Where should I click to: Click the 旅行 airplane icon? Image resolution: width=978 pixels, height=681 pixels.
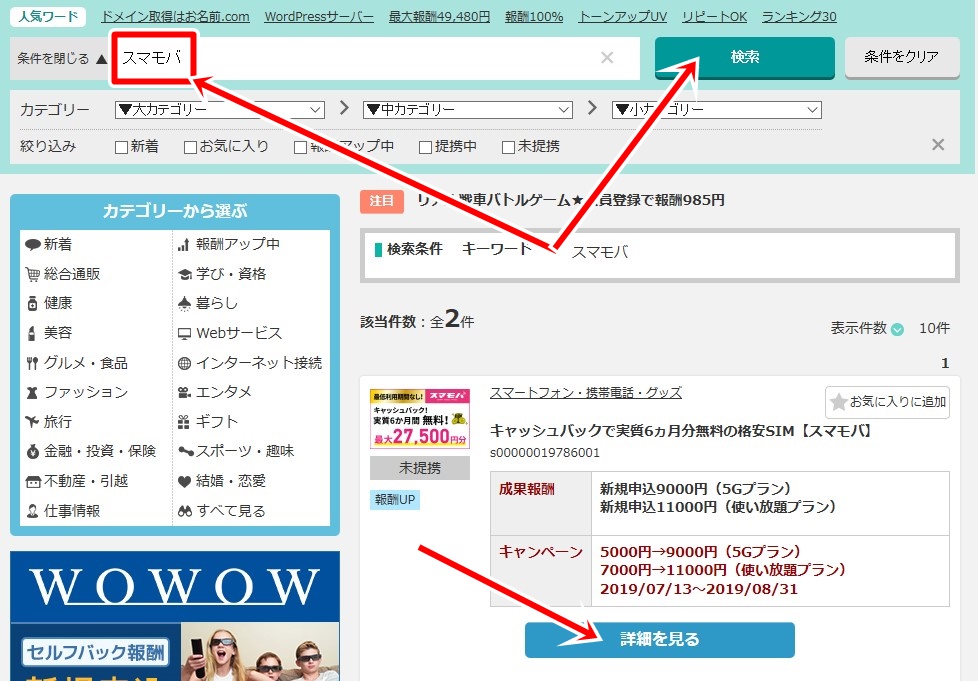32,422
